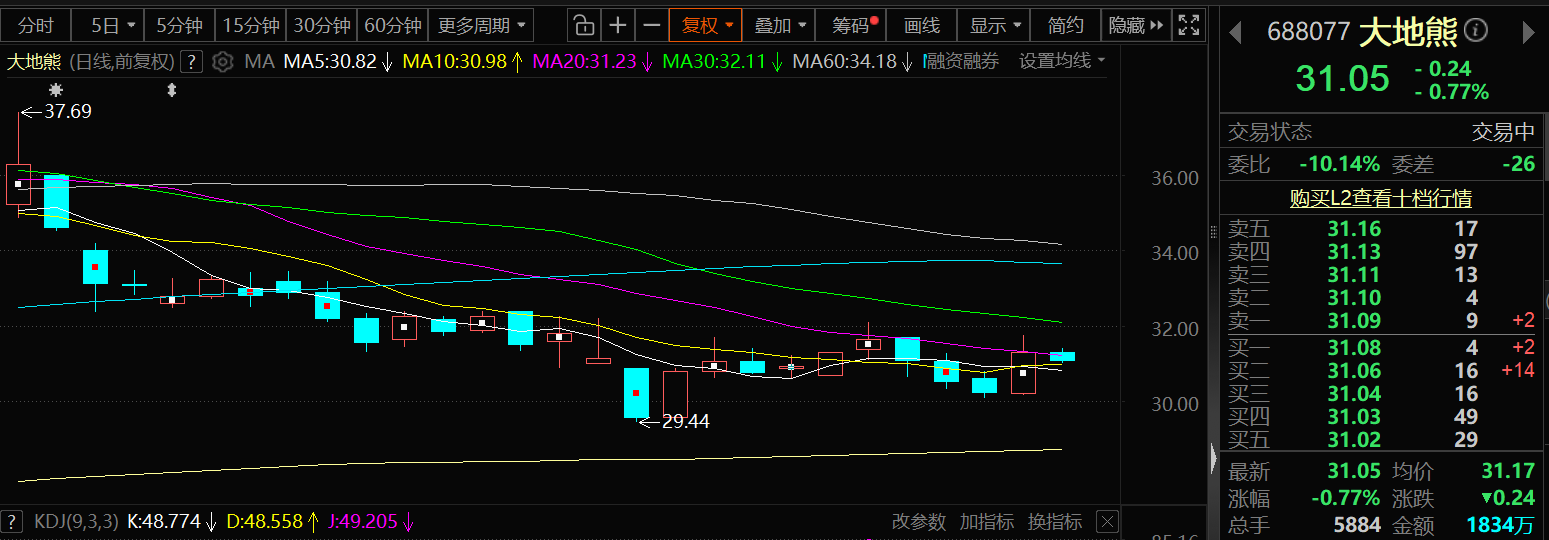Open the MA settings gear icon
This screenshot has height=540, width=1549.
[223, 62]
